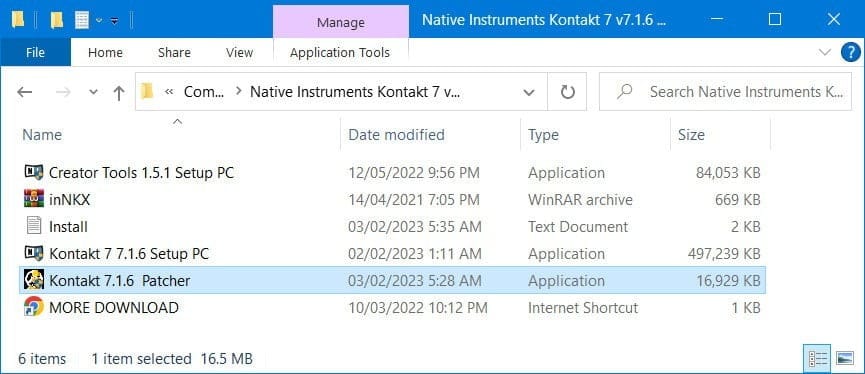The height and width of the screenshot is (374, 865).
Task: Click the MORE DOWNLOAD internet shortcut icon
Action: click(34, 307)
